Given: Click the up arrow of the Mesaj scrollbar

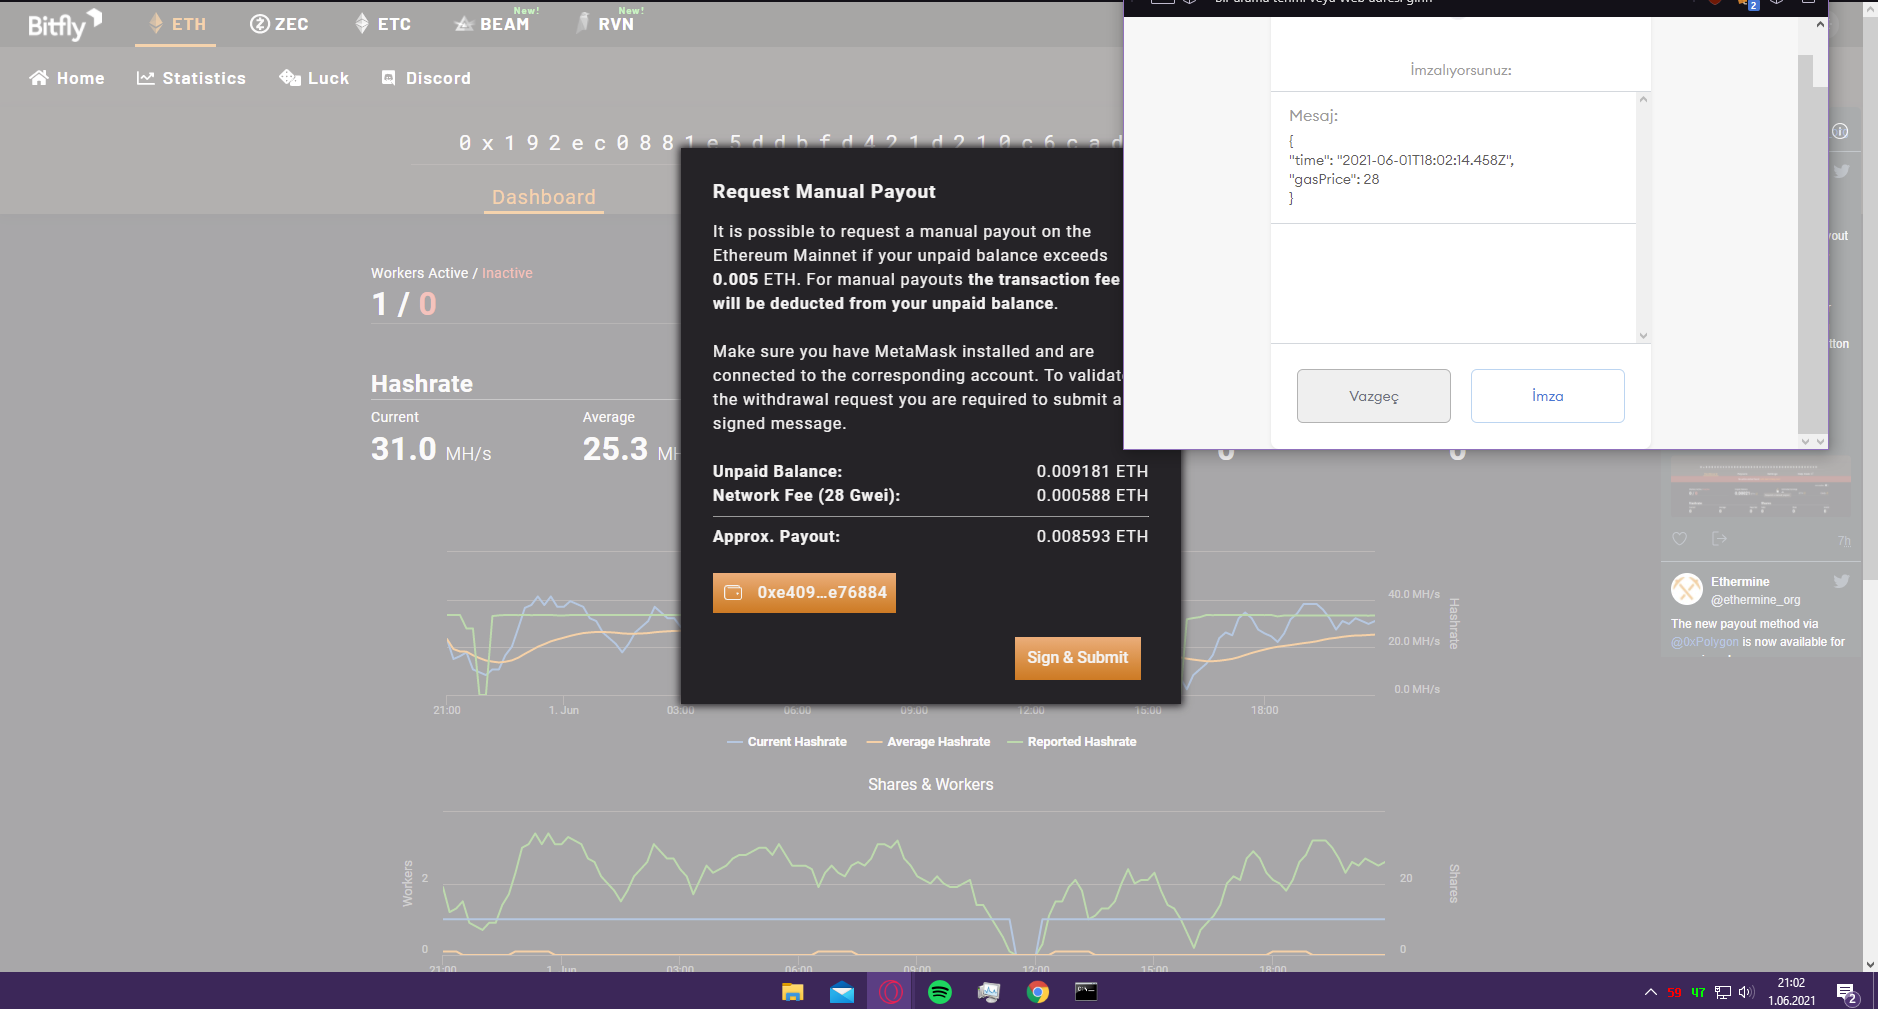Looking at the screenshot, I should point(1643,100).
